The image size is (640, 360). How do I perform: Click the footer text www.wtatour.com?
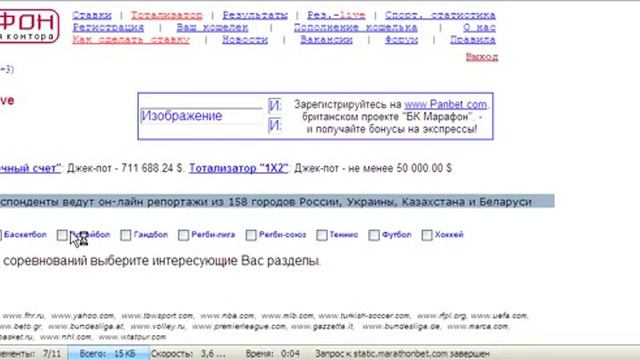[132, 337]
